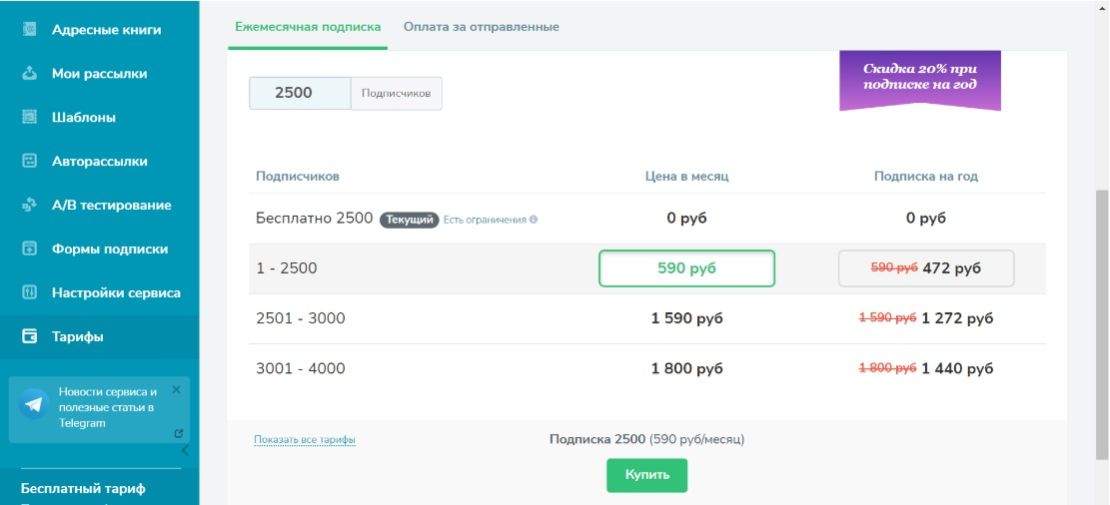1110x505 pixels.
Task: Click the Тарифы wallet icon
Action: (30, 337)
